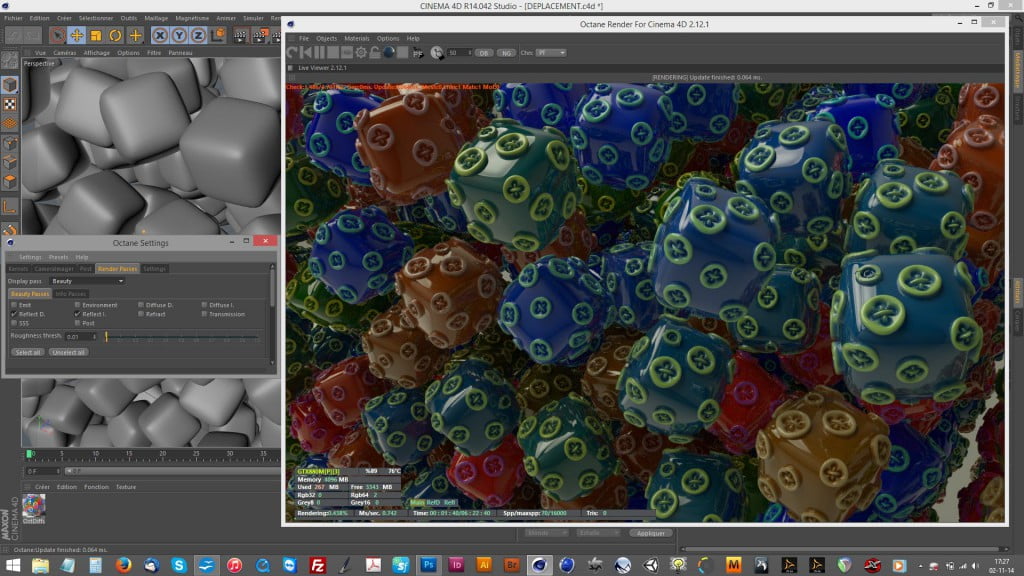Enable the Transmission pass checkbox
1024x576 pixels.
(204, 314)
